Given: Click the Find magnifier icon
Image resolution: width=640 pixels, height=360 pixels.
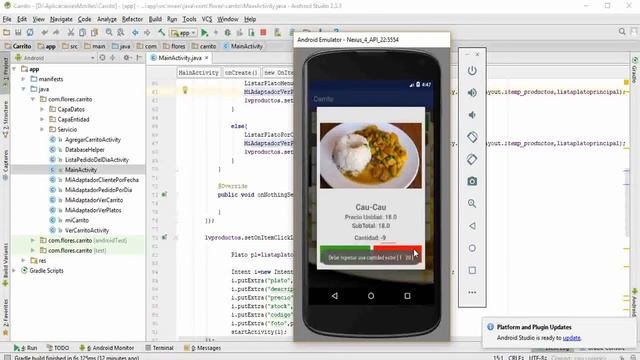Looking at the screenshot, I should click(109, 32).
